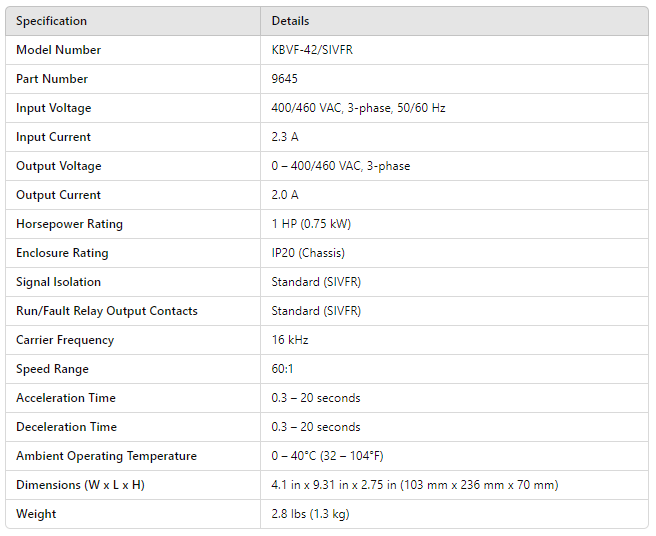Click the Details column header
Screen dimensions: 656x536
pos(290,21)
